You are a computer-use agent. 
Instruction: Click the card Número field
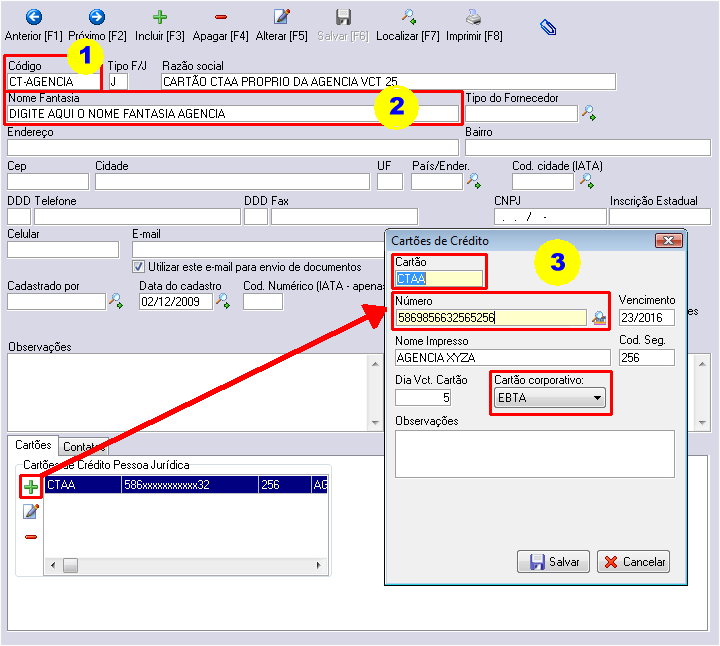point(491,318)
